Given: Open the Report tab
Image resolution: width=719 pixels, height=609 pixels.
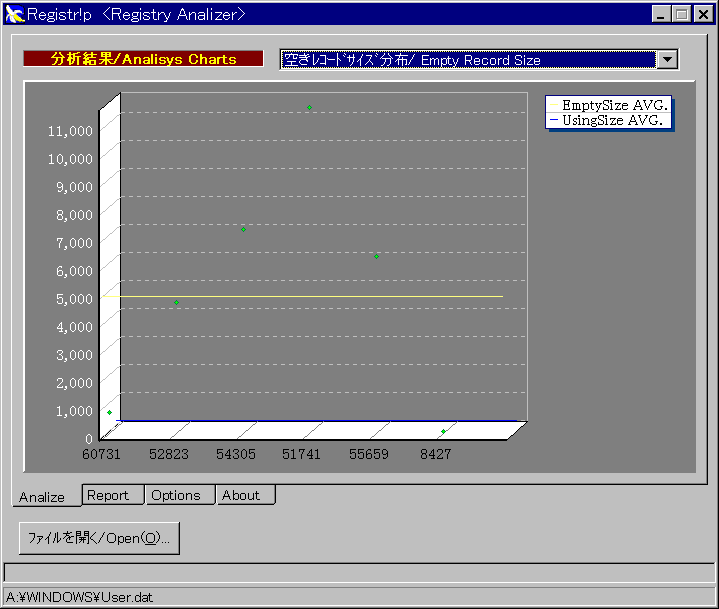Looking at the screenshot, I should click(x=108, y=495).
